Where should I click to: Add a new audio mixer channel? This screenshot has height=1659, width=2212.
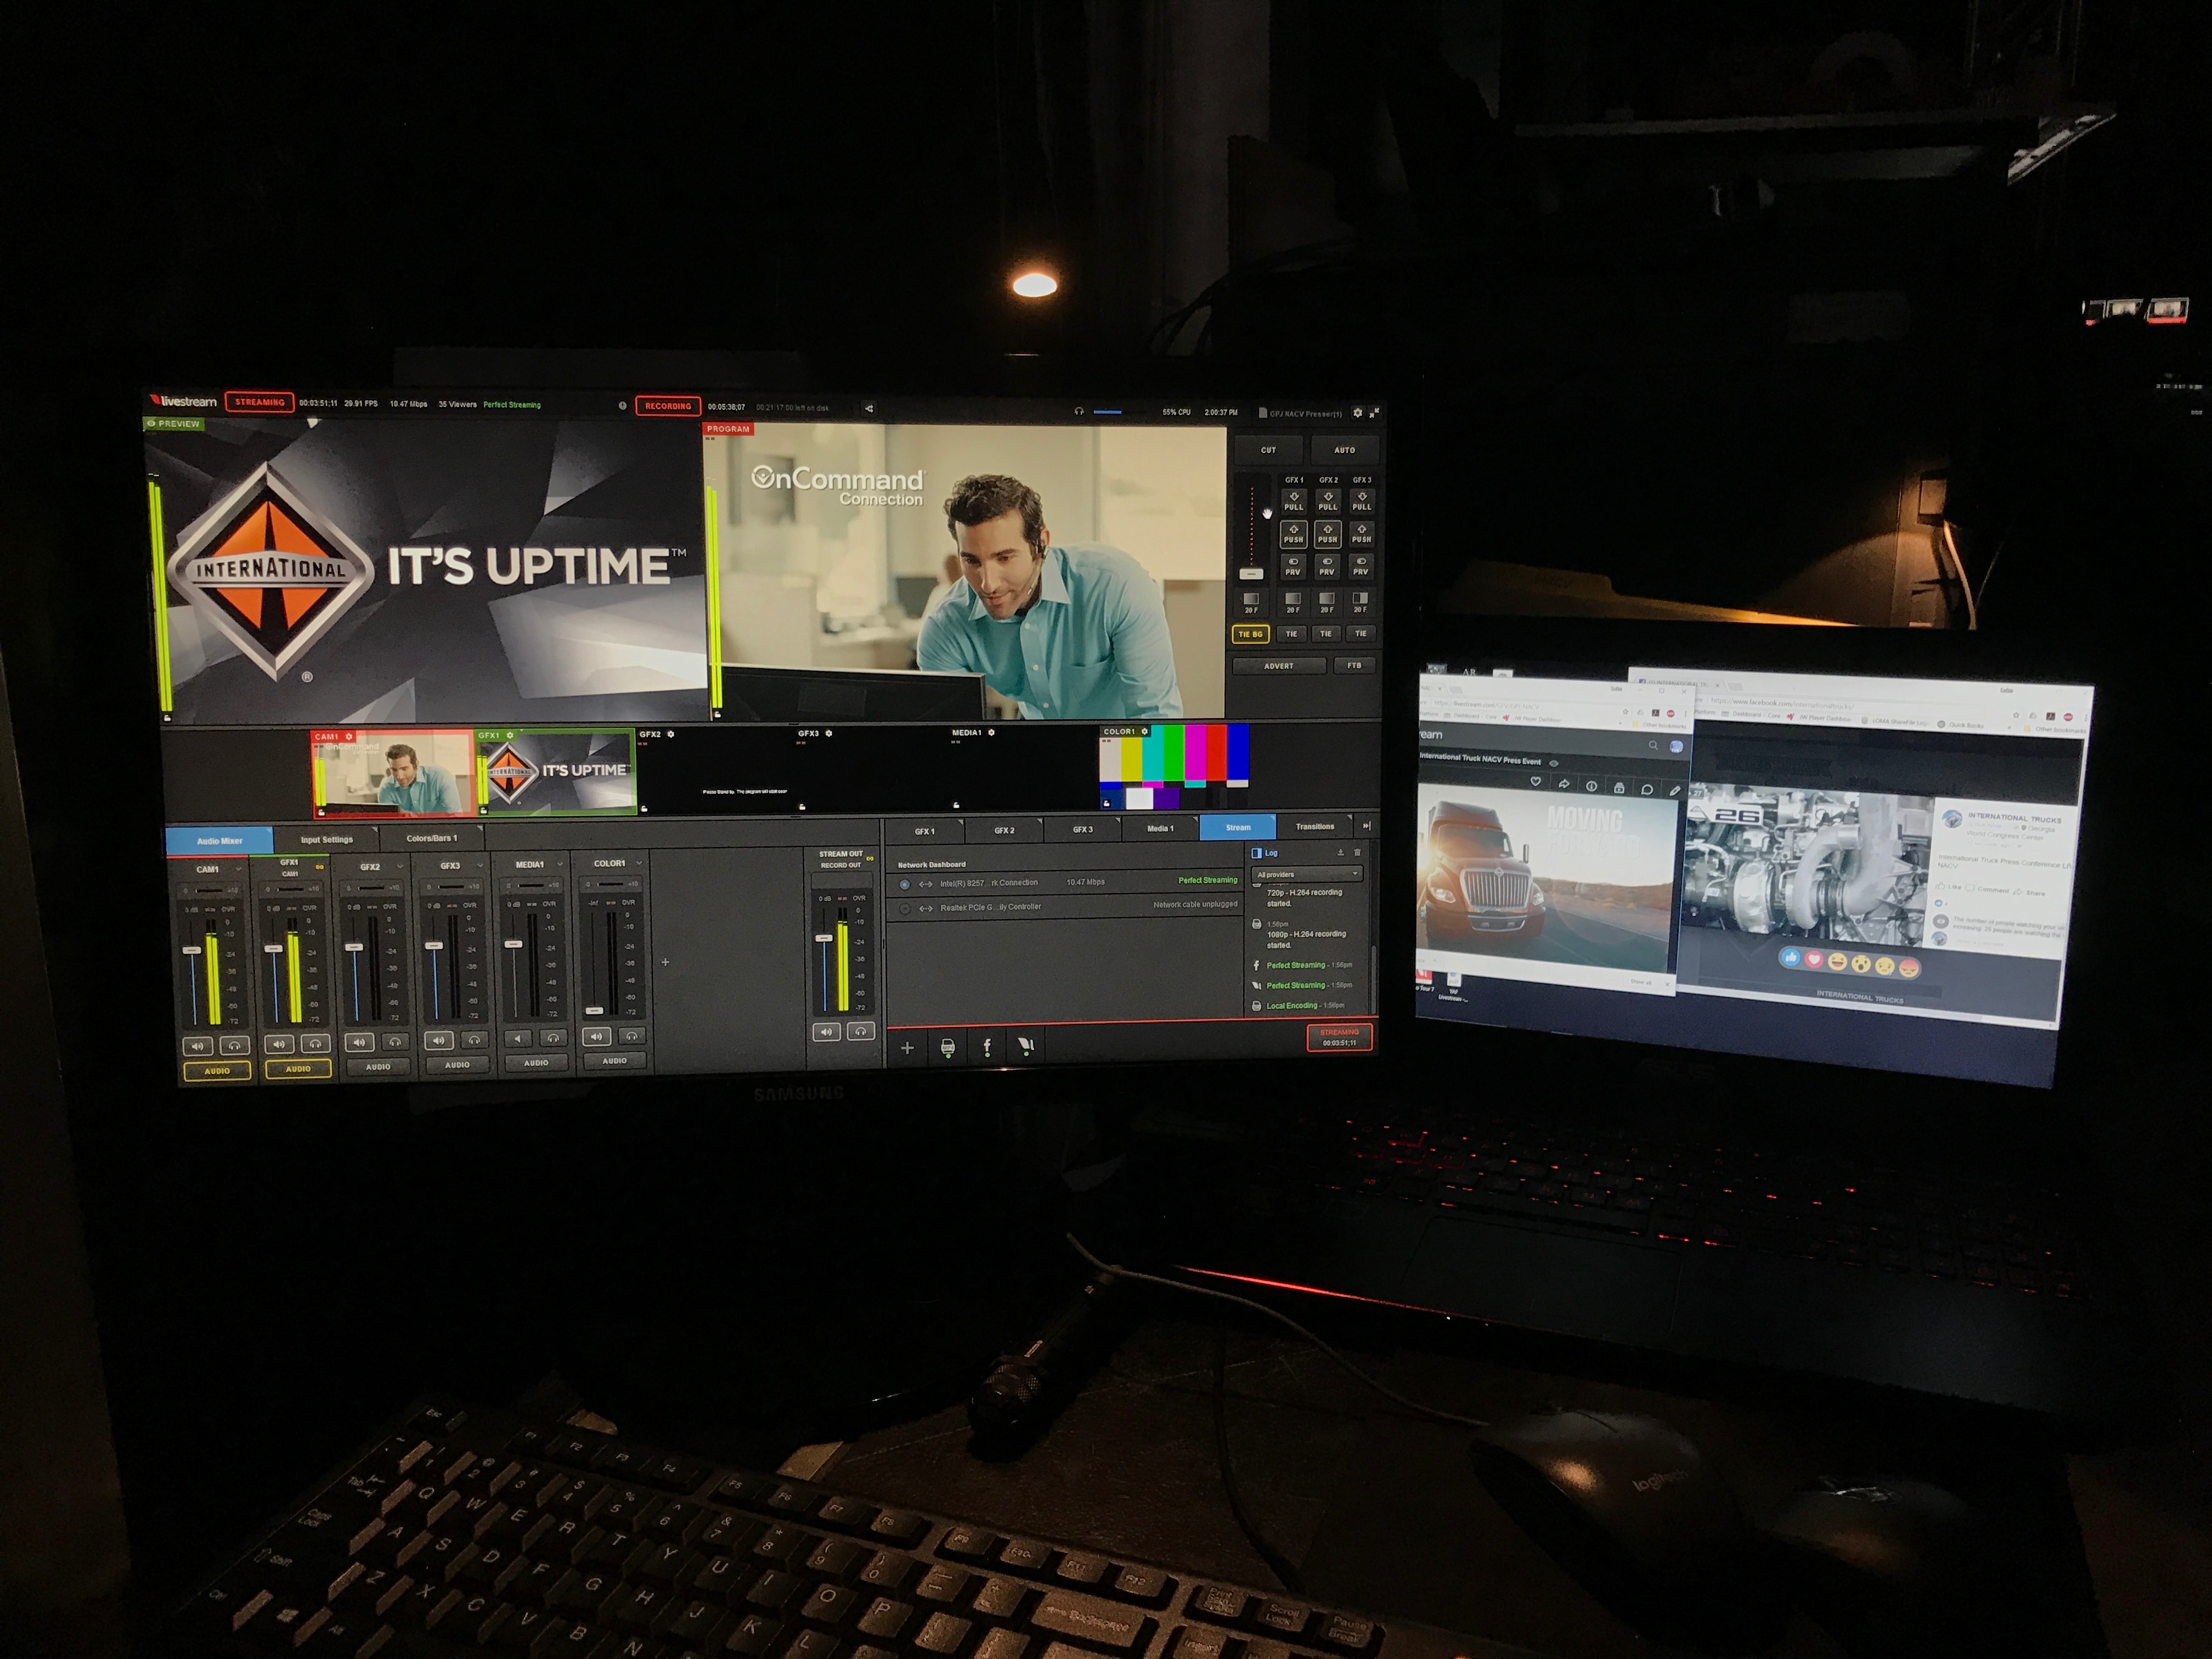point(666,962)
